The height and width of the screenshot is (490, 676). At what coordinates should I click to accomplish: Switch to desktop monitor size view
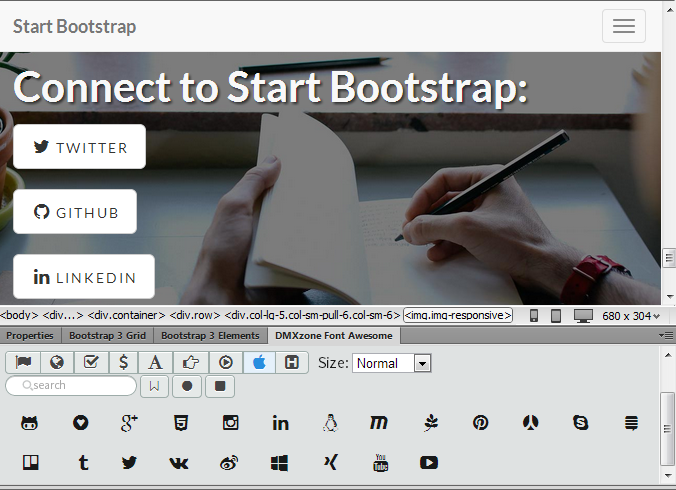(x=583, y=316)
